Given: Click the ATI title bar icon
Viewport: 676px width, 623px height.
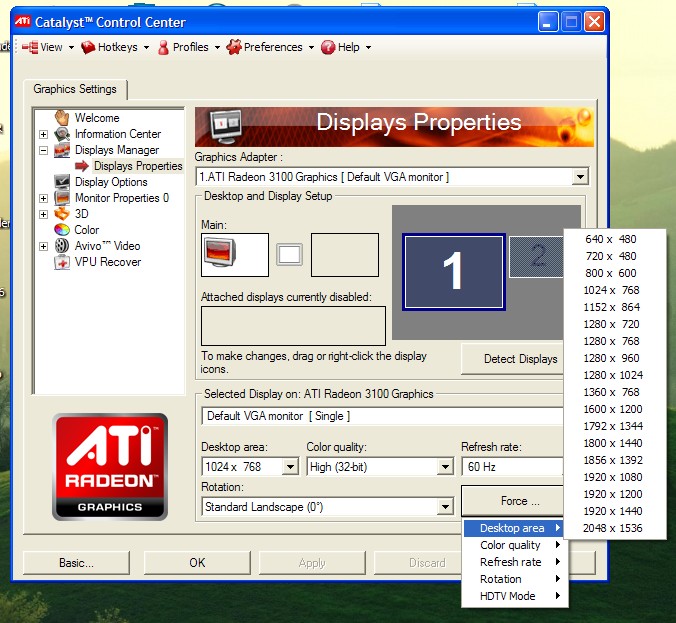Looking at the screenshot, I should (x=22, y=21).
